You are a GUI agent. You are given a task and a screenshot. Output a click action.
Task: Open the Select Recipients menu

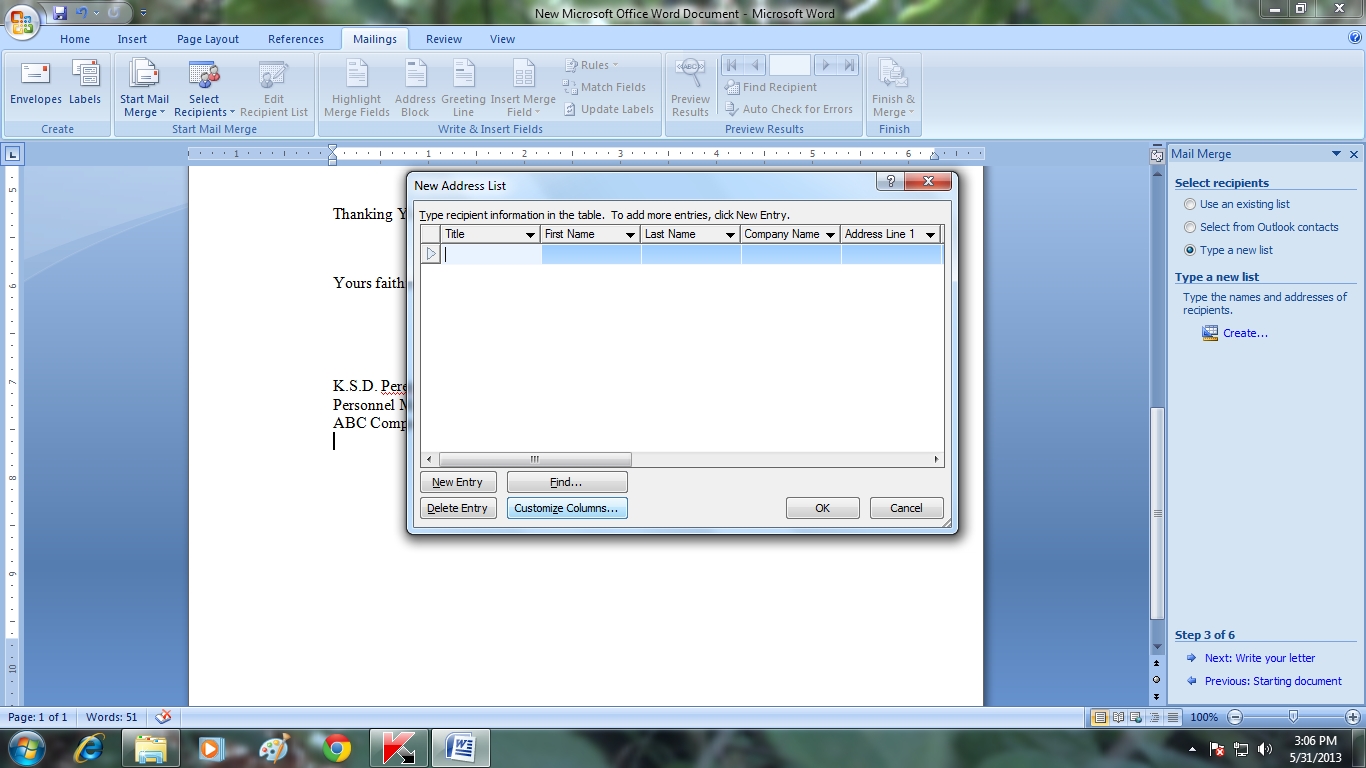(204, 88)
